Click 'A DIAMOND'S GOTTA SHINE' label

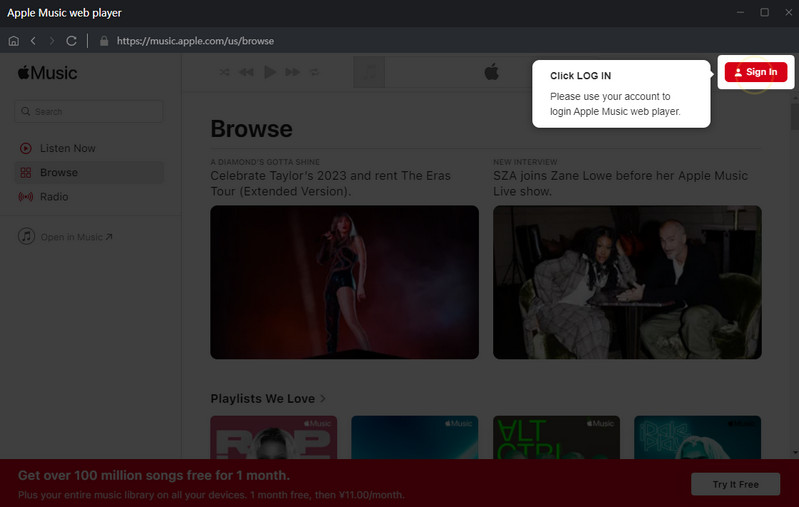(x=265, y=162)
